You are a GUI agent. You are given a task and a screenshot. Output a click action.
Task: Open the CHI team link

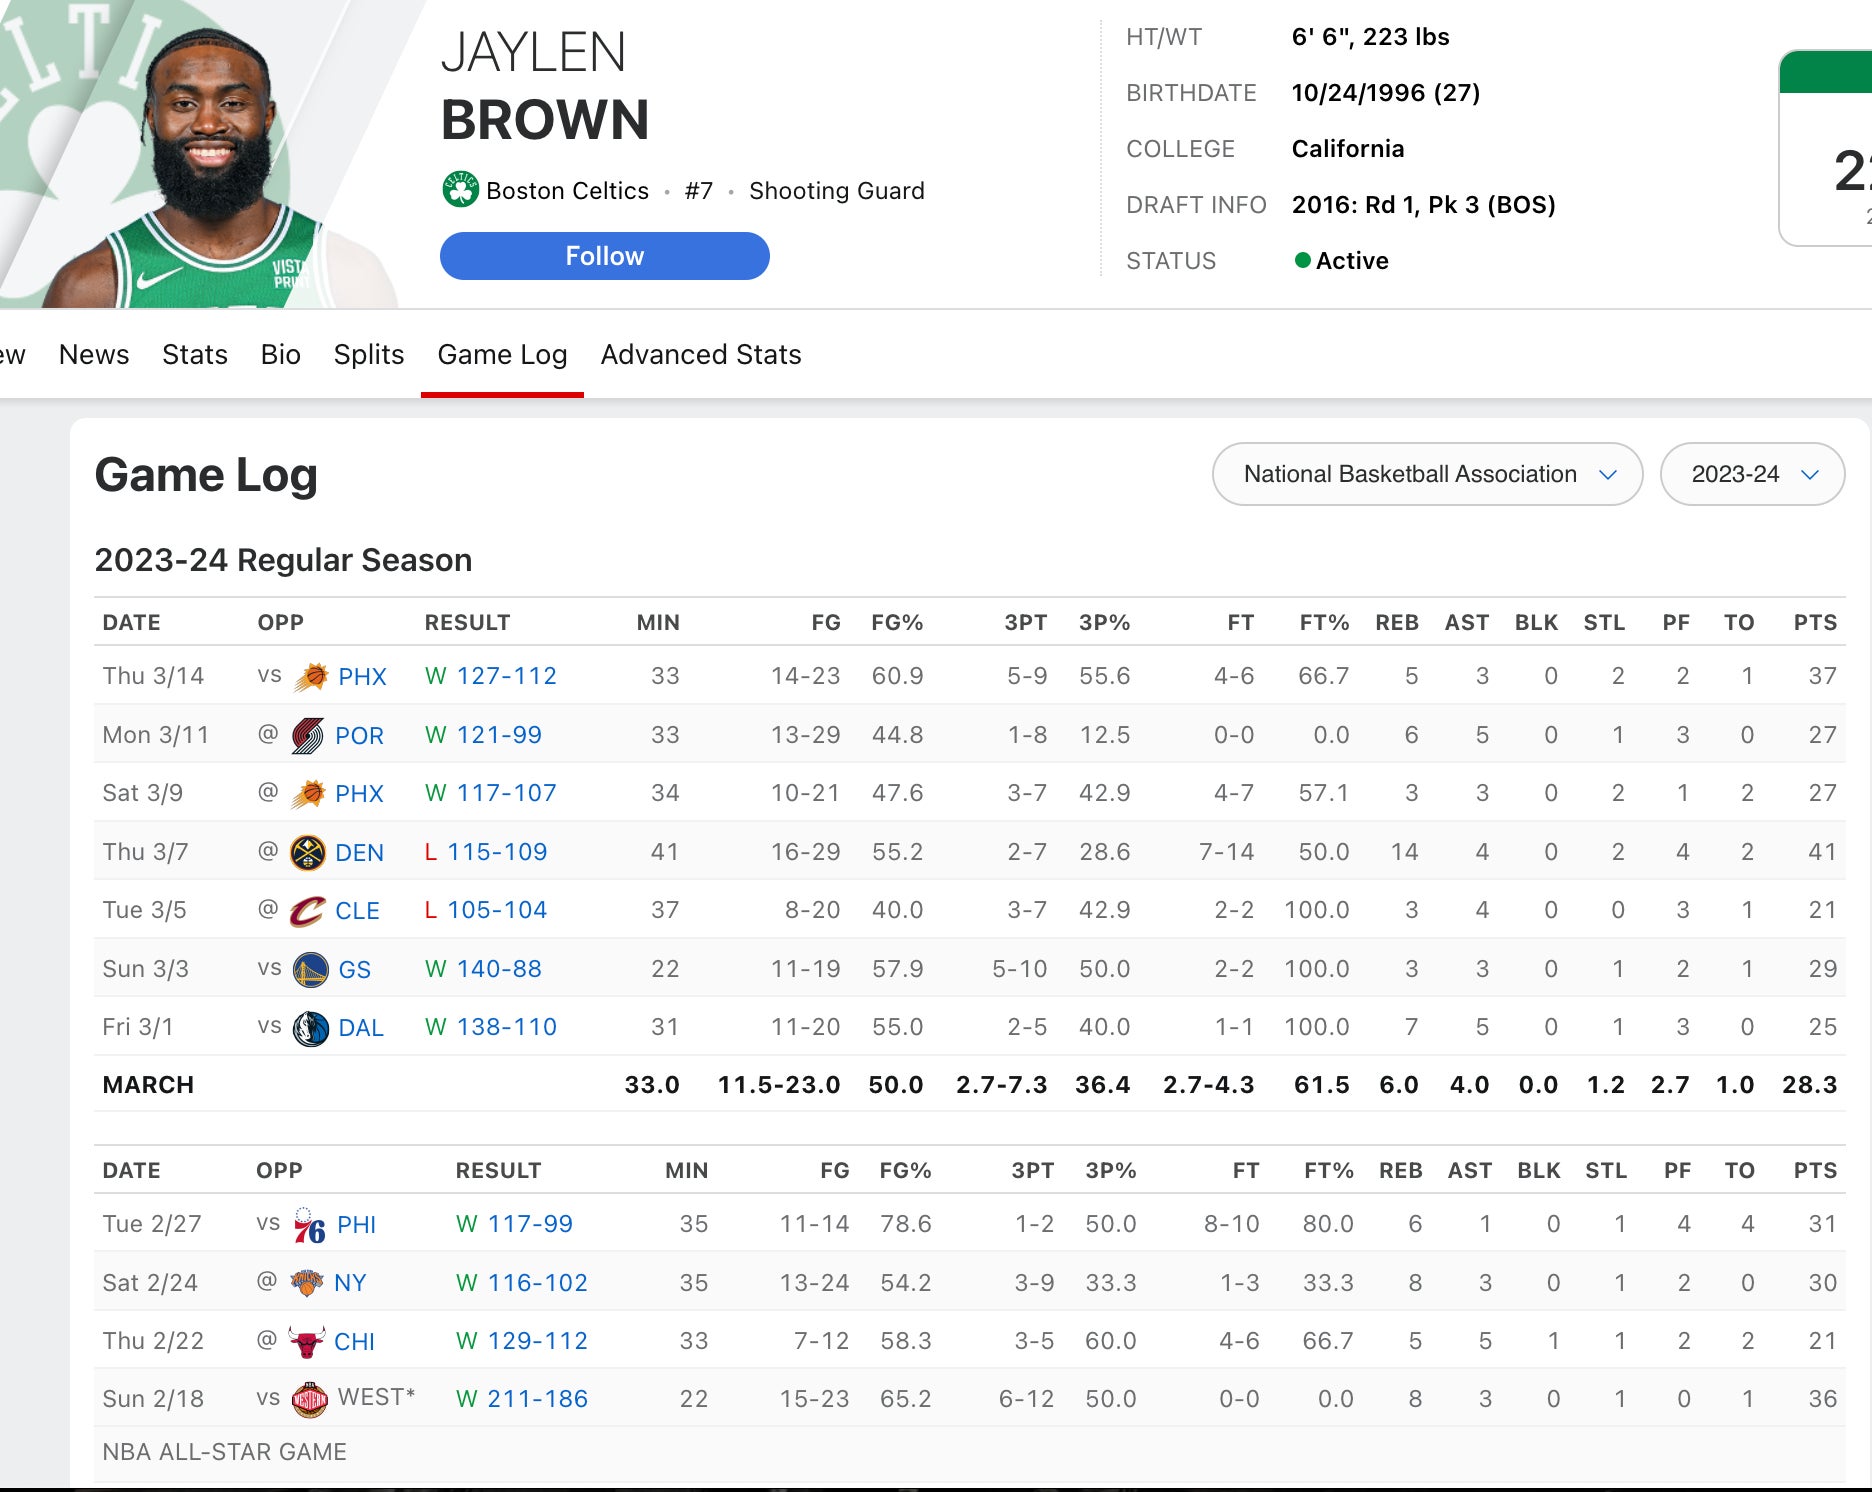point(354,1342)
